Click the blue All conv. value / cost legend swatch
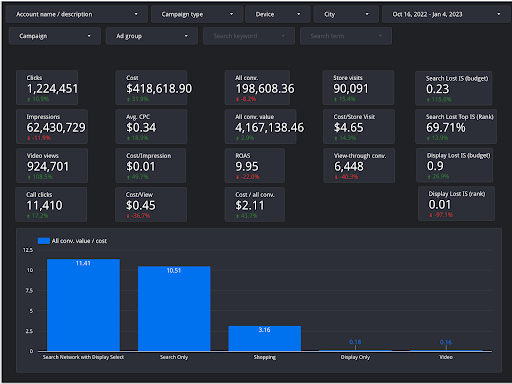 point(44,241)
